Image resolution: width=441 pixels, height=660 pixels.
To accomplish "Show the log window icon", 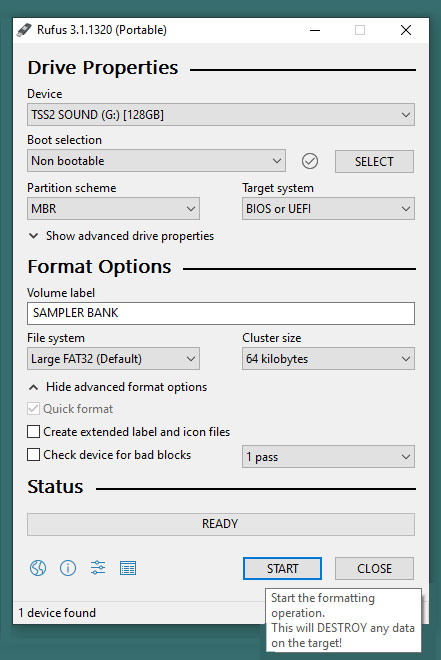I will pyautogui.click(x=128, y=568).
